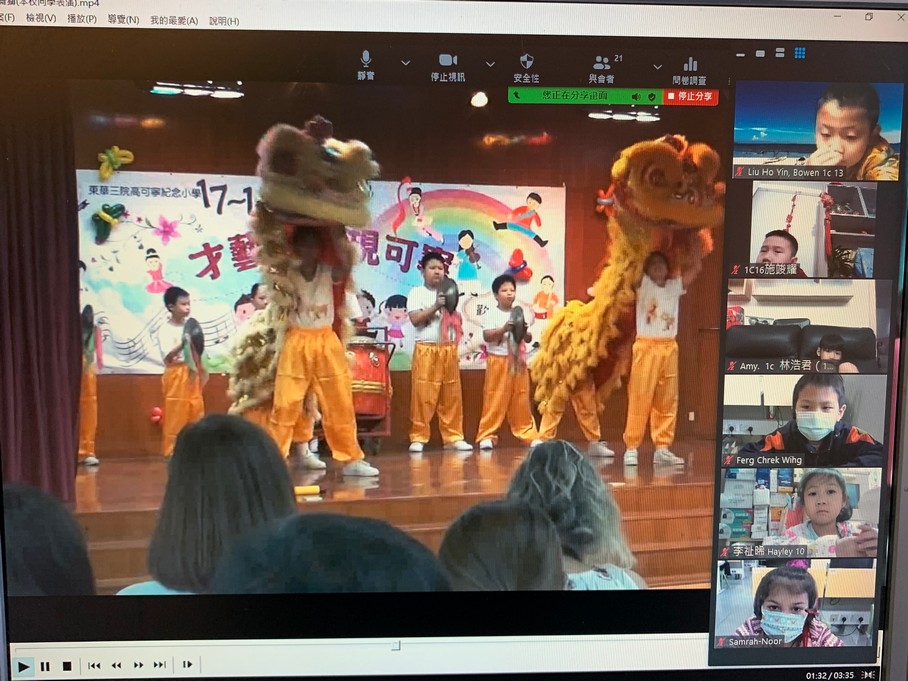Click the muted mic icon on Hayley 10's tile

726,552
